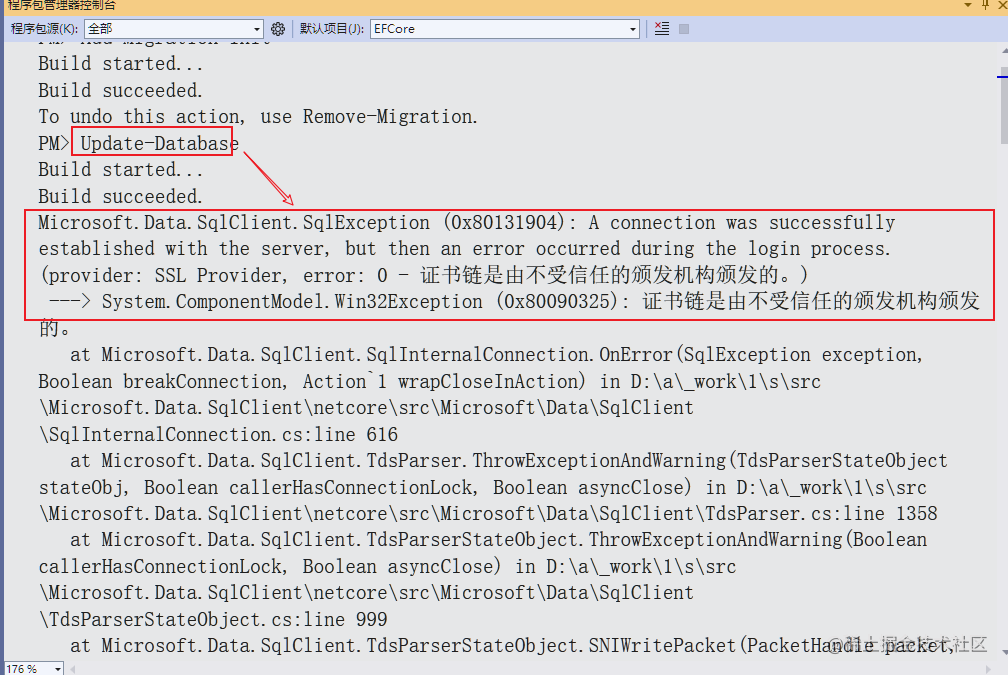
Task: Clear the console with the red X lines icon
Action: 662,29
